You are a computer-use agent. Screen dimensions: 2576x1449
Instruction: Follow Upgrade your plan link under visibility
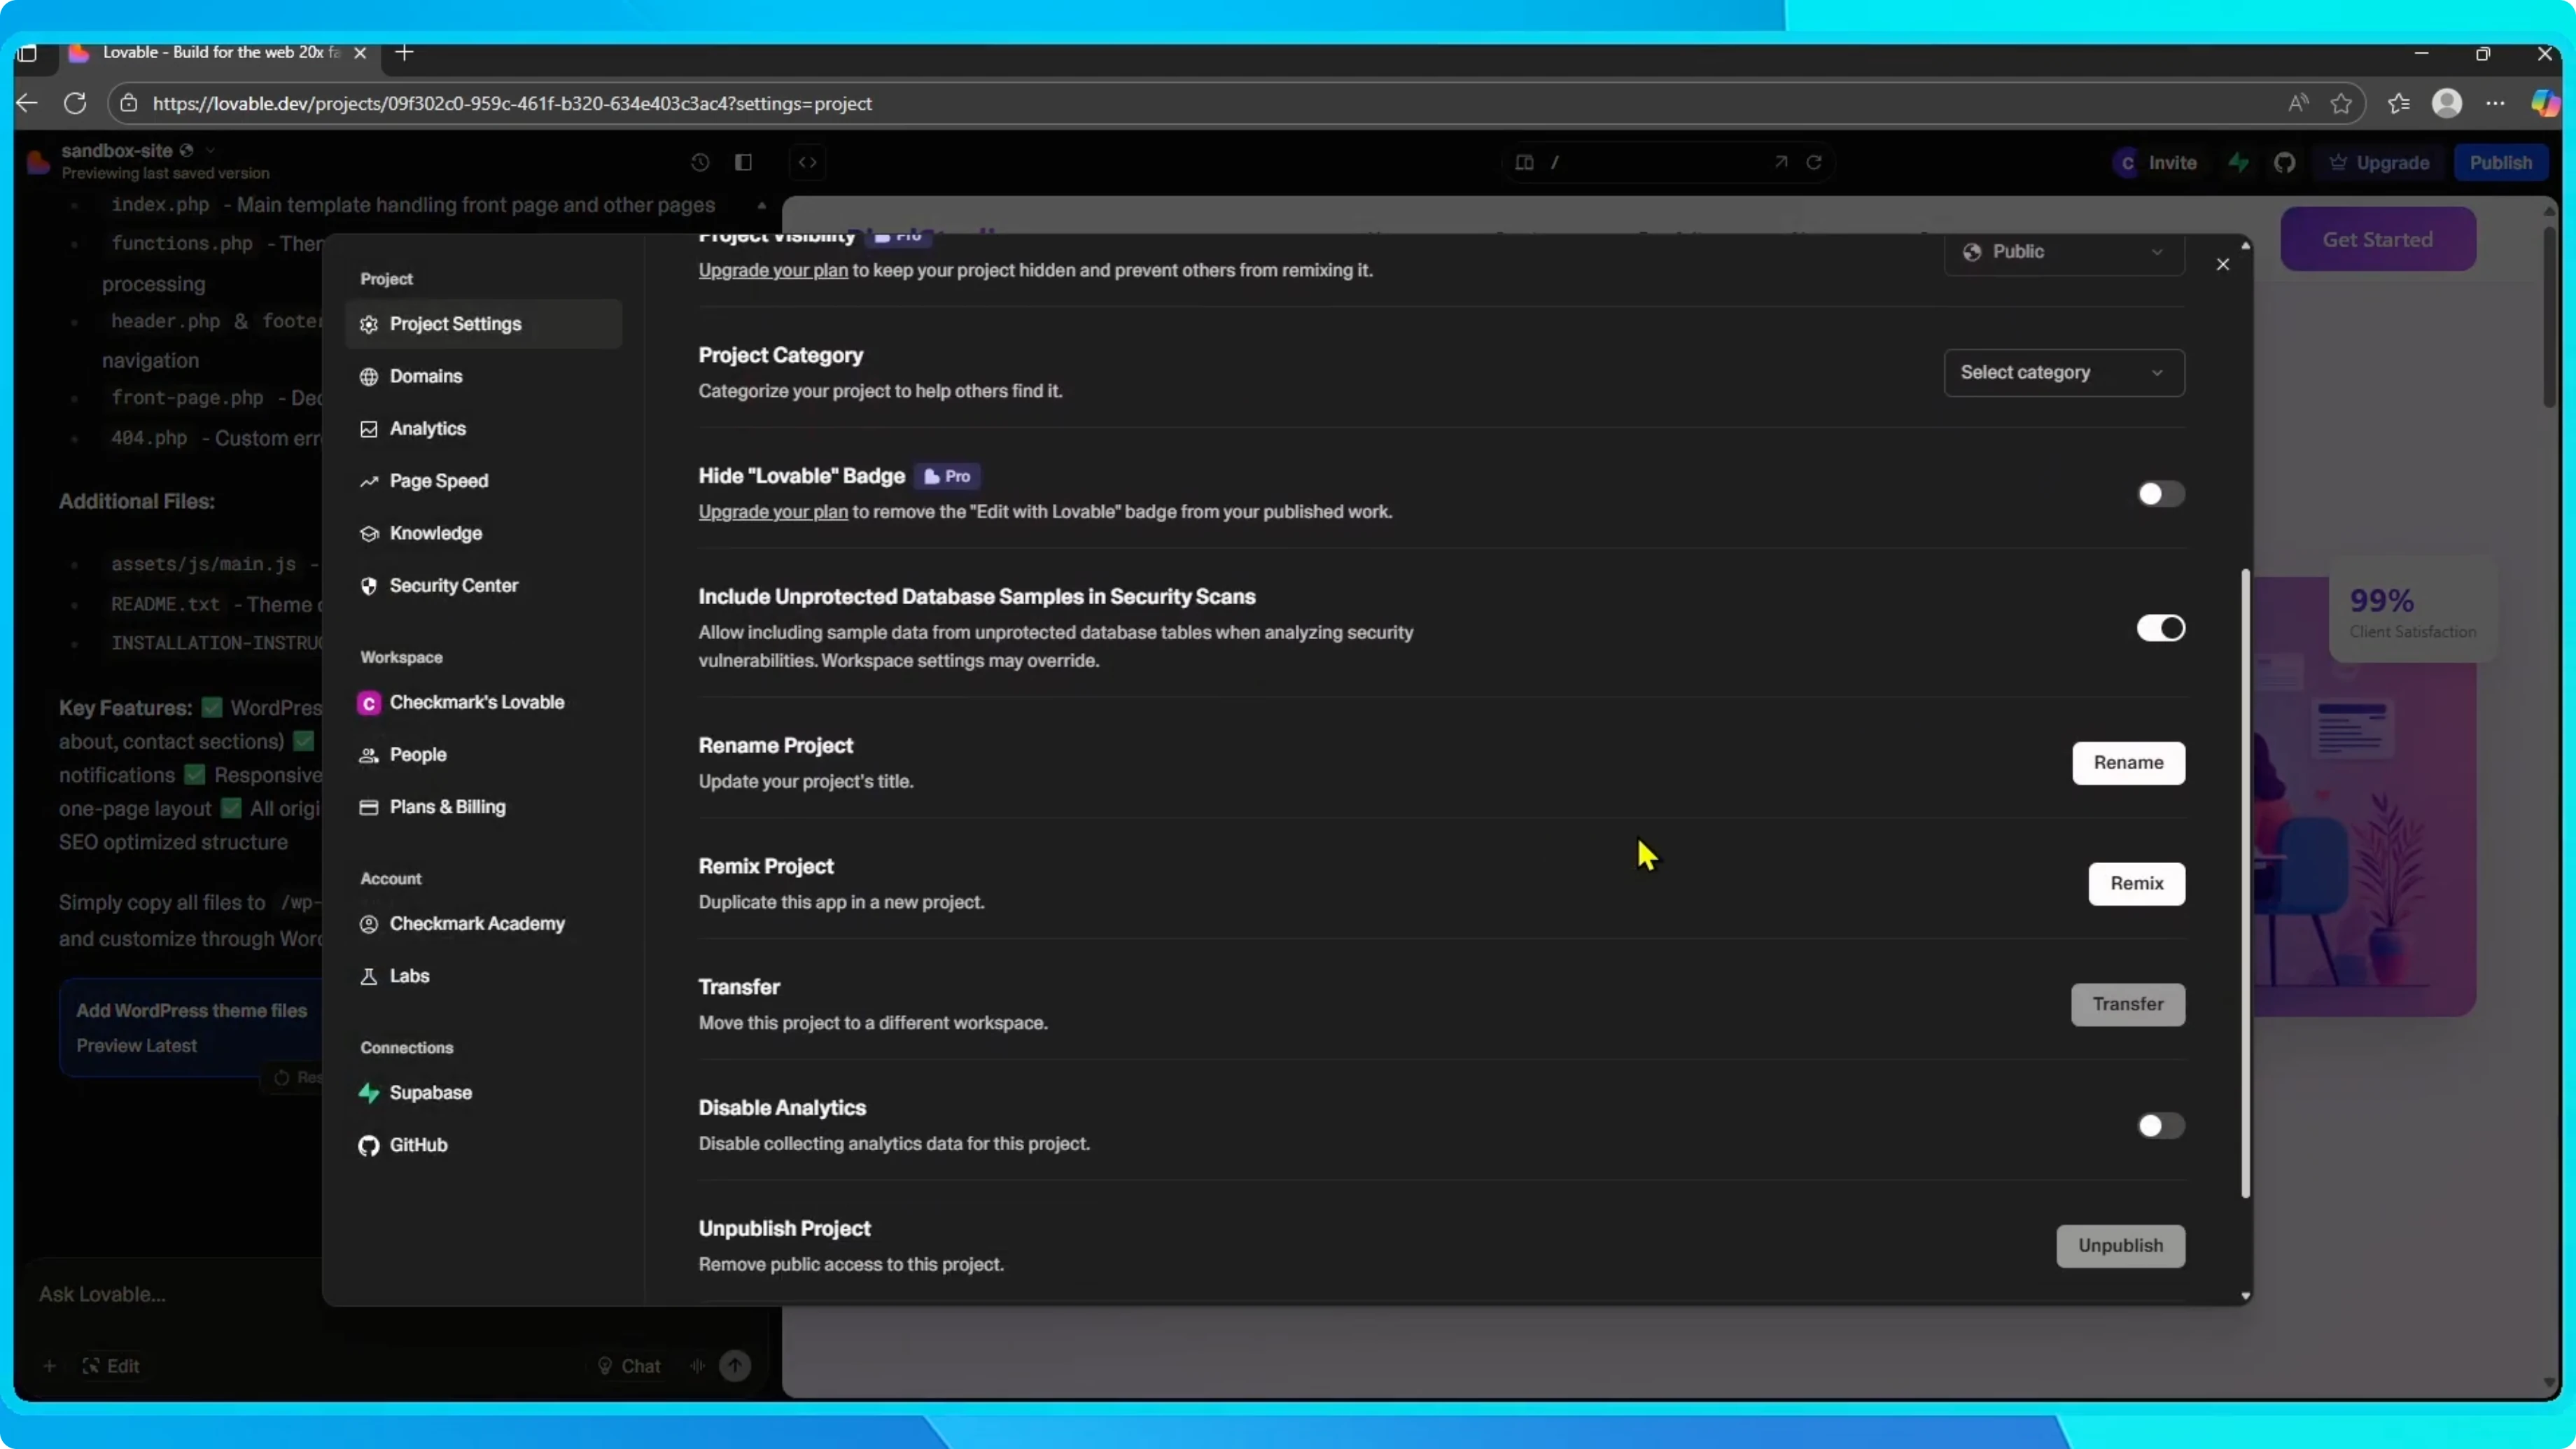[773, 270]
